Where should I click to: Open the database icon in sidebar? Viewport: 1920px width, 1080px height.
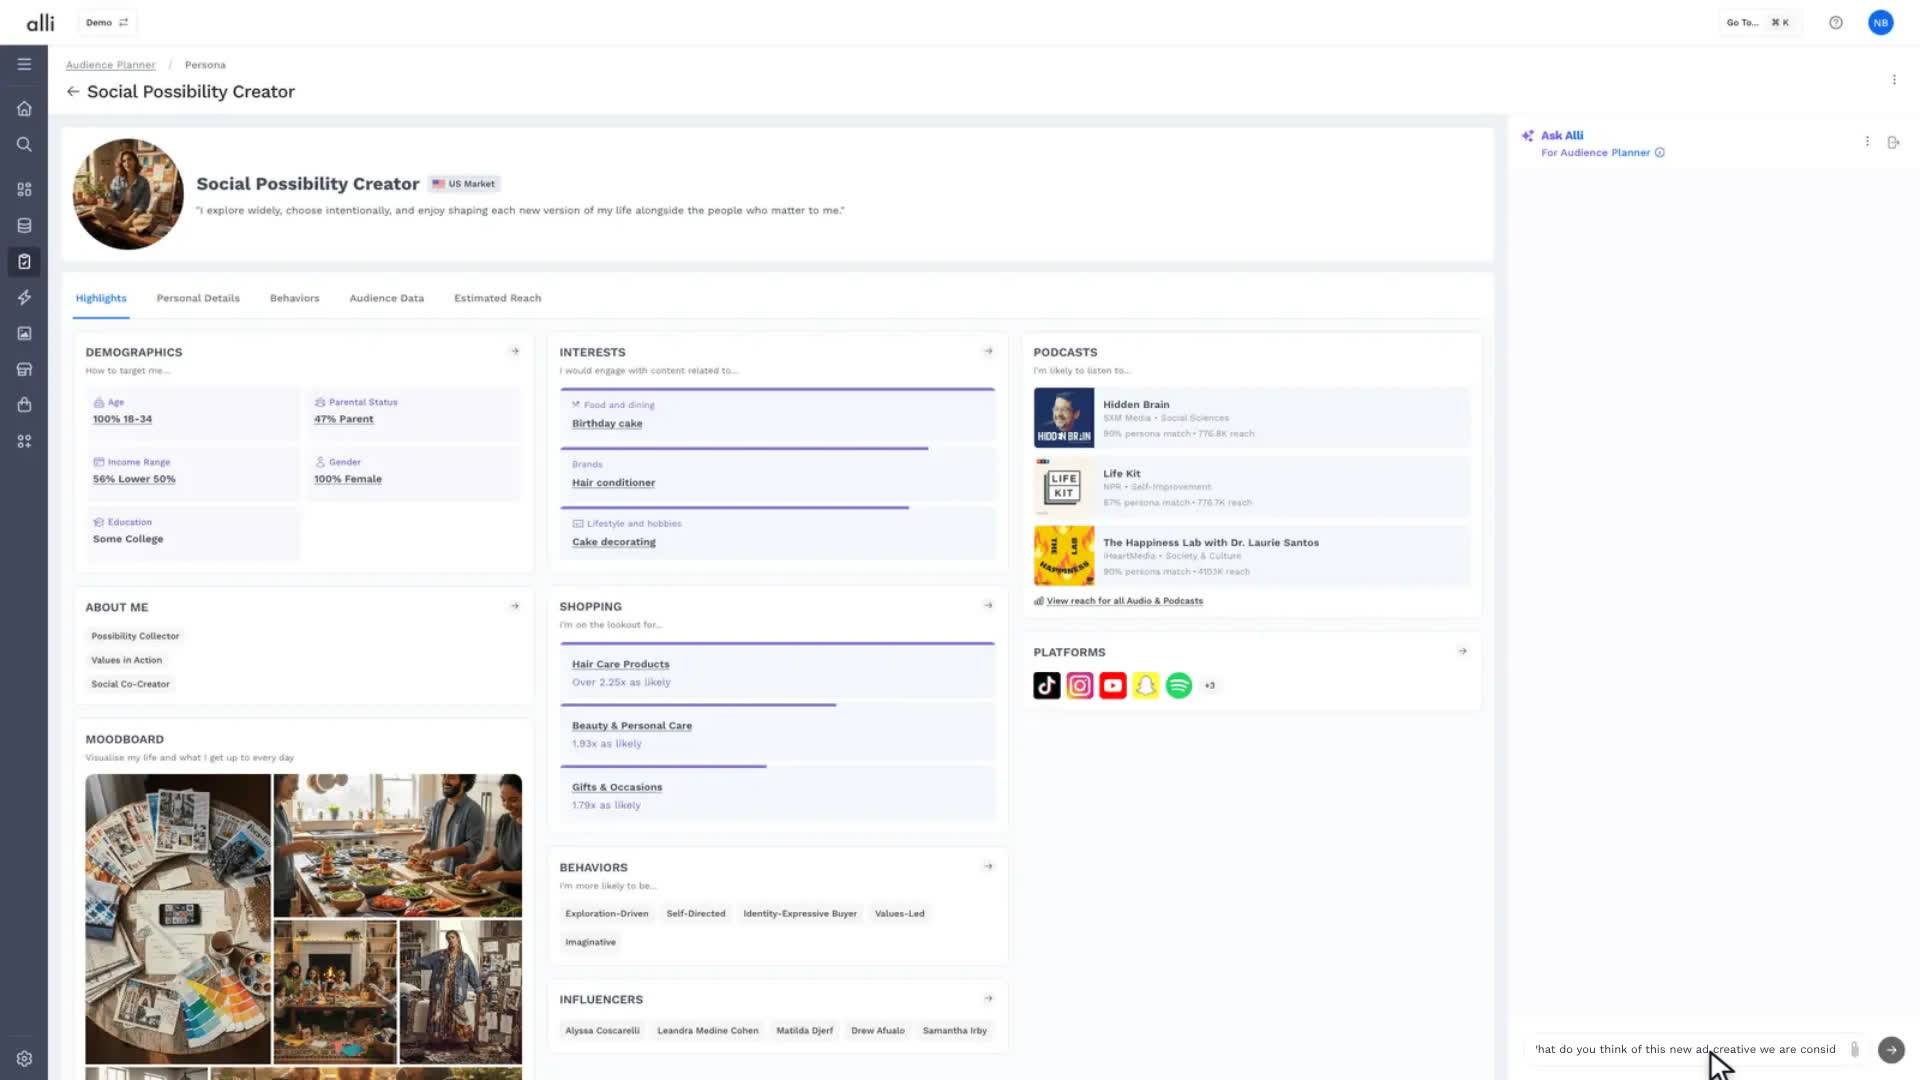click(x=24, y=225)
